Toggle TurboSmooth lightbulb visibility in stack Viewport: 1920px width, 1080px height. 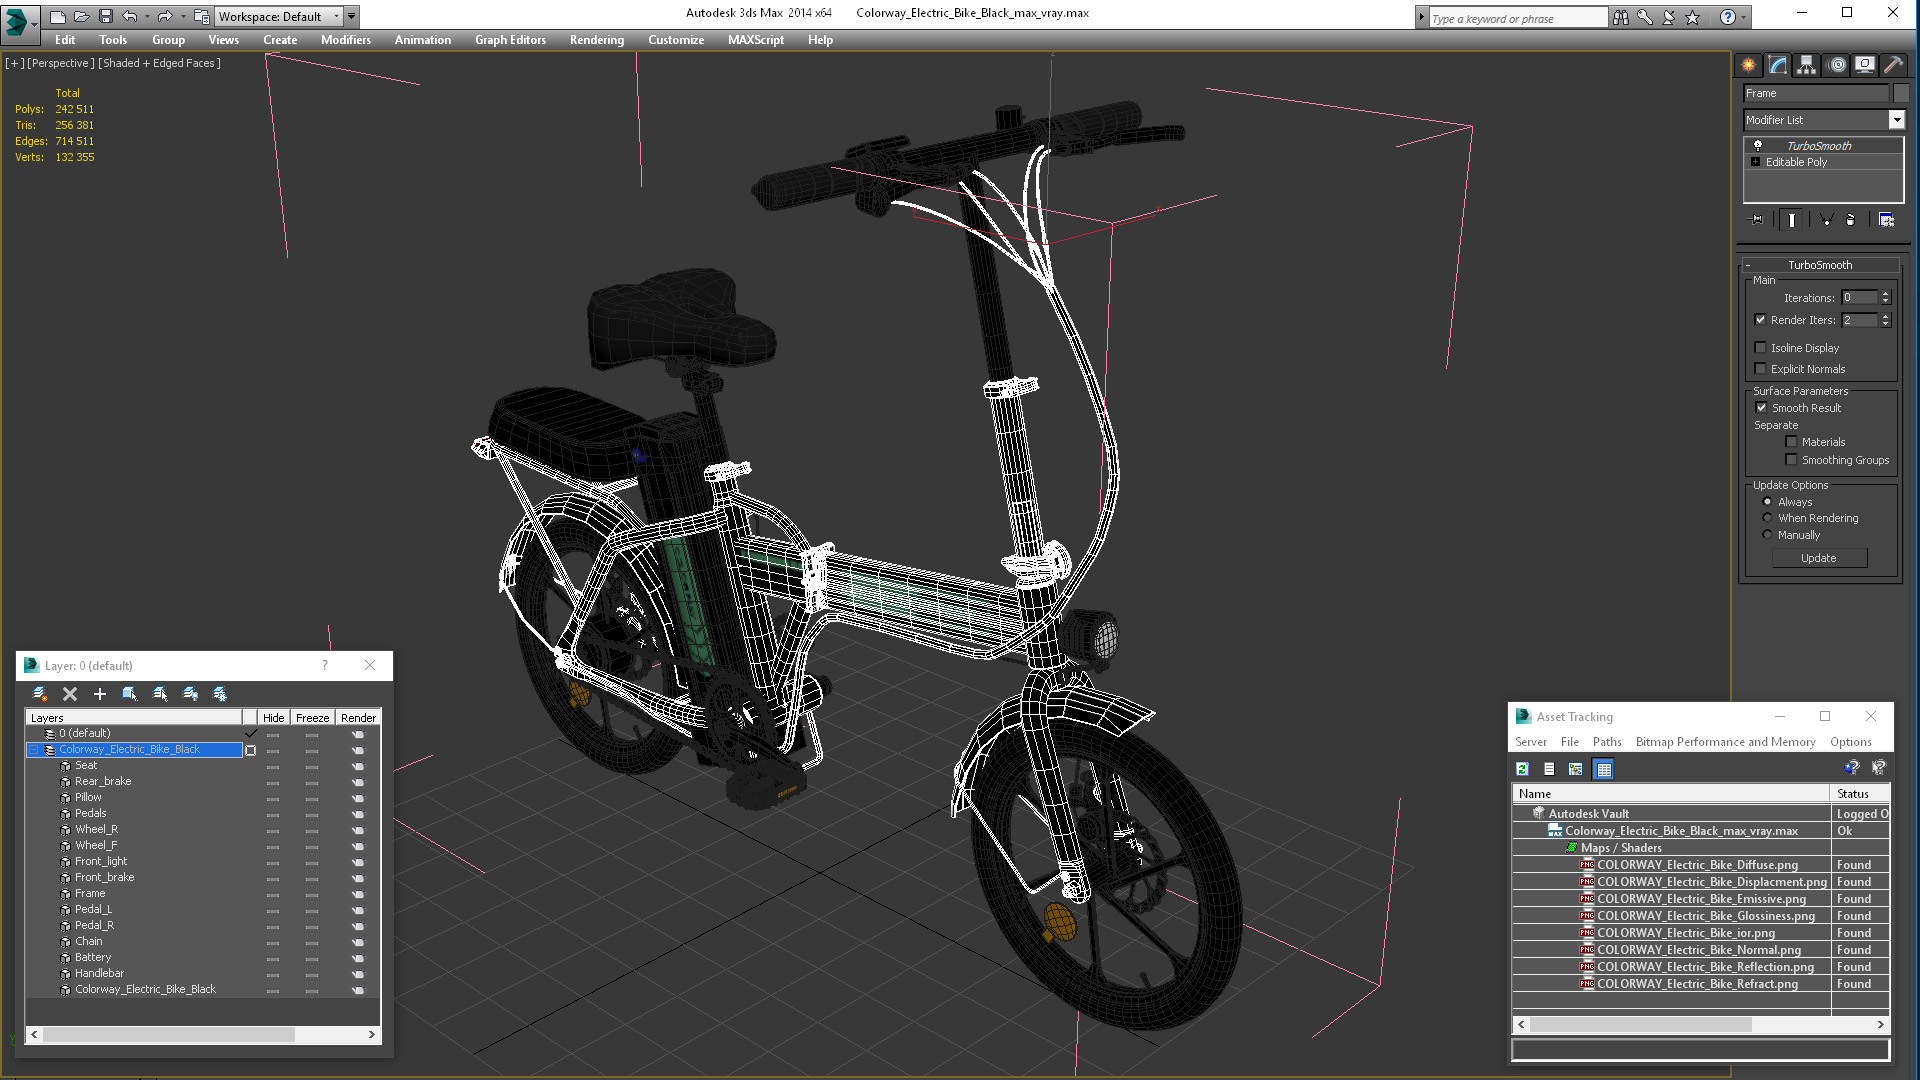[x=1758, y=146]
